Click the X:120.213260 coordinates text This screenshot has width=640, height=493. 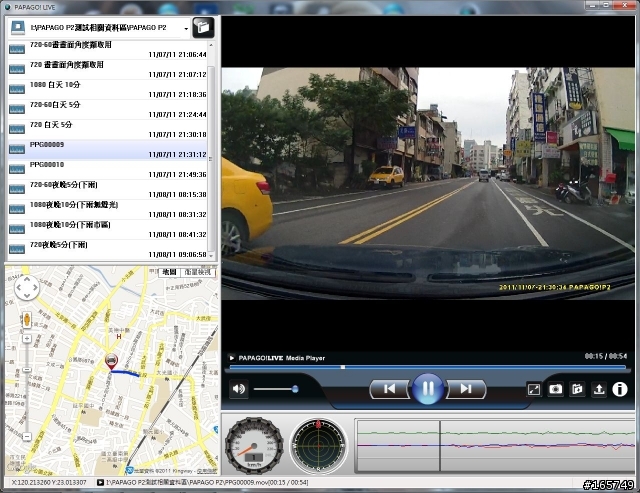pyautogui.click(x=49, y=482)
